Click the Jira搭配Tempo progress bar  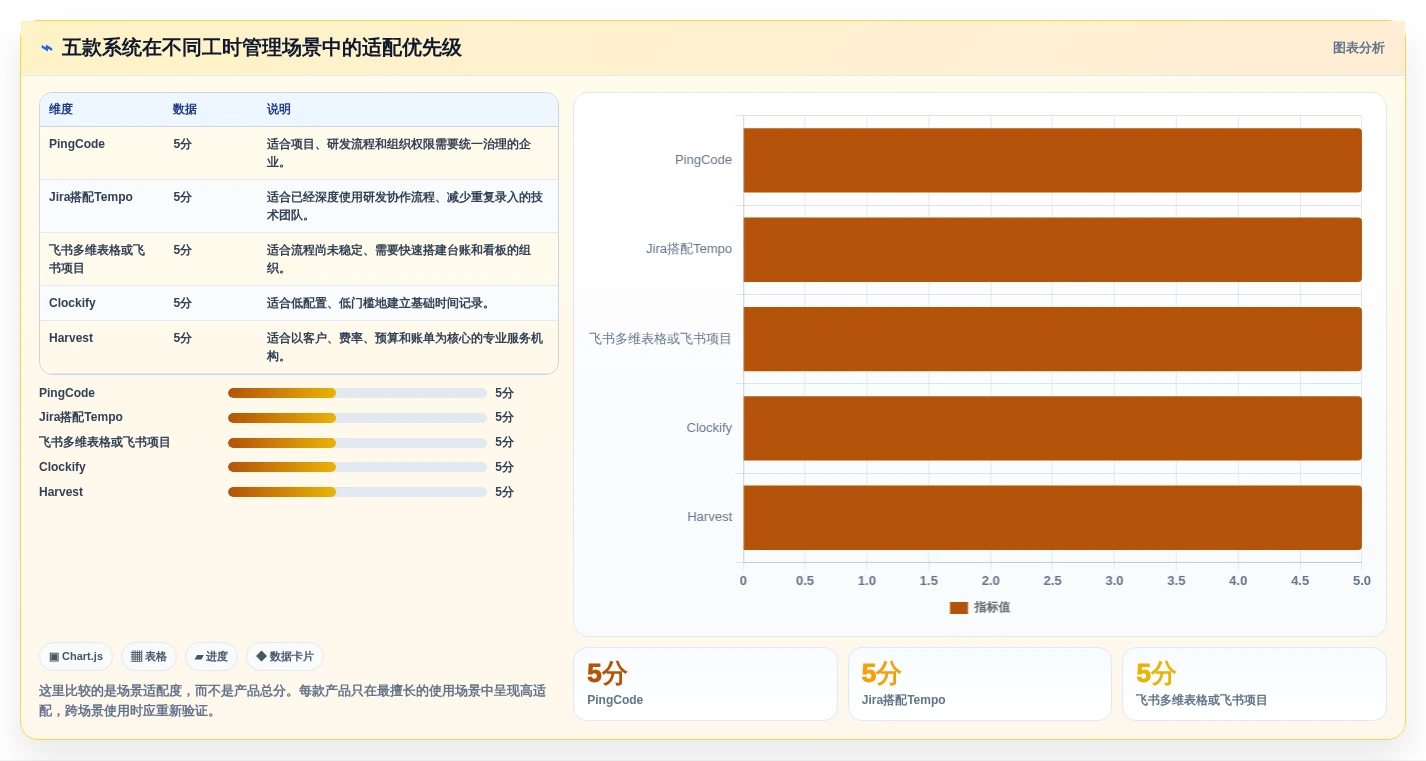click(x=357, y=418)
